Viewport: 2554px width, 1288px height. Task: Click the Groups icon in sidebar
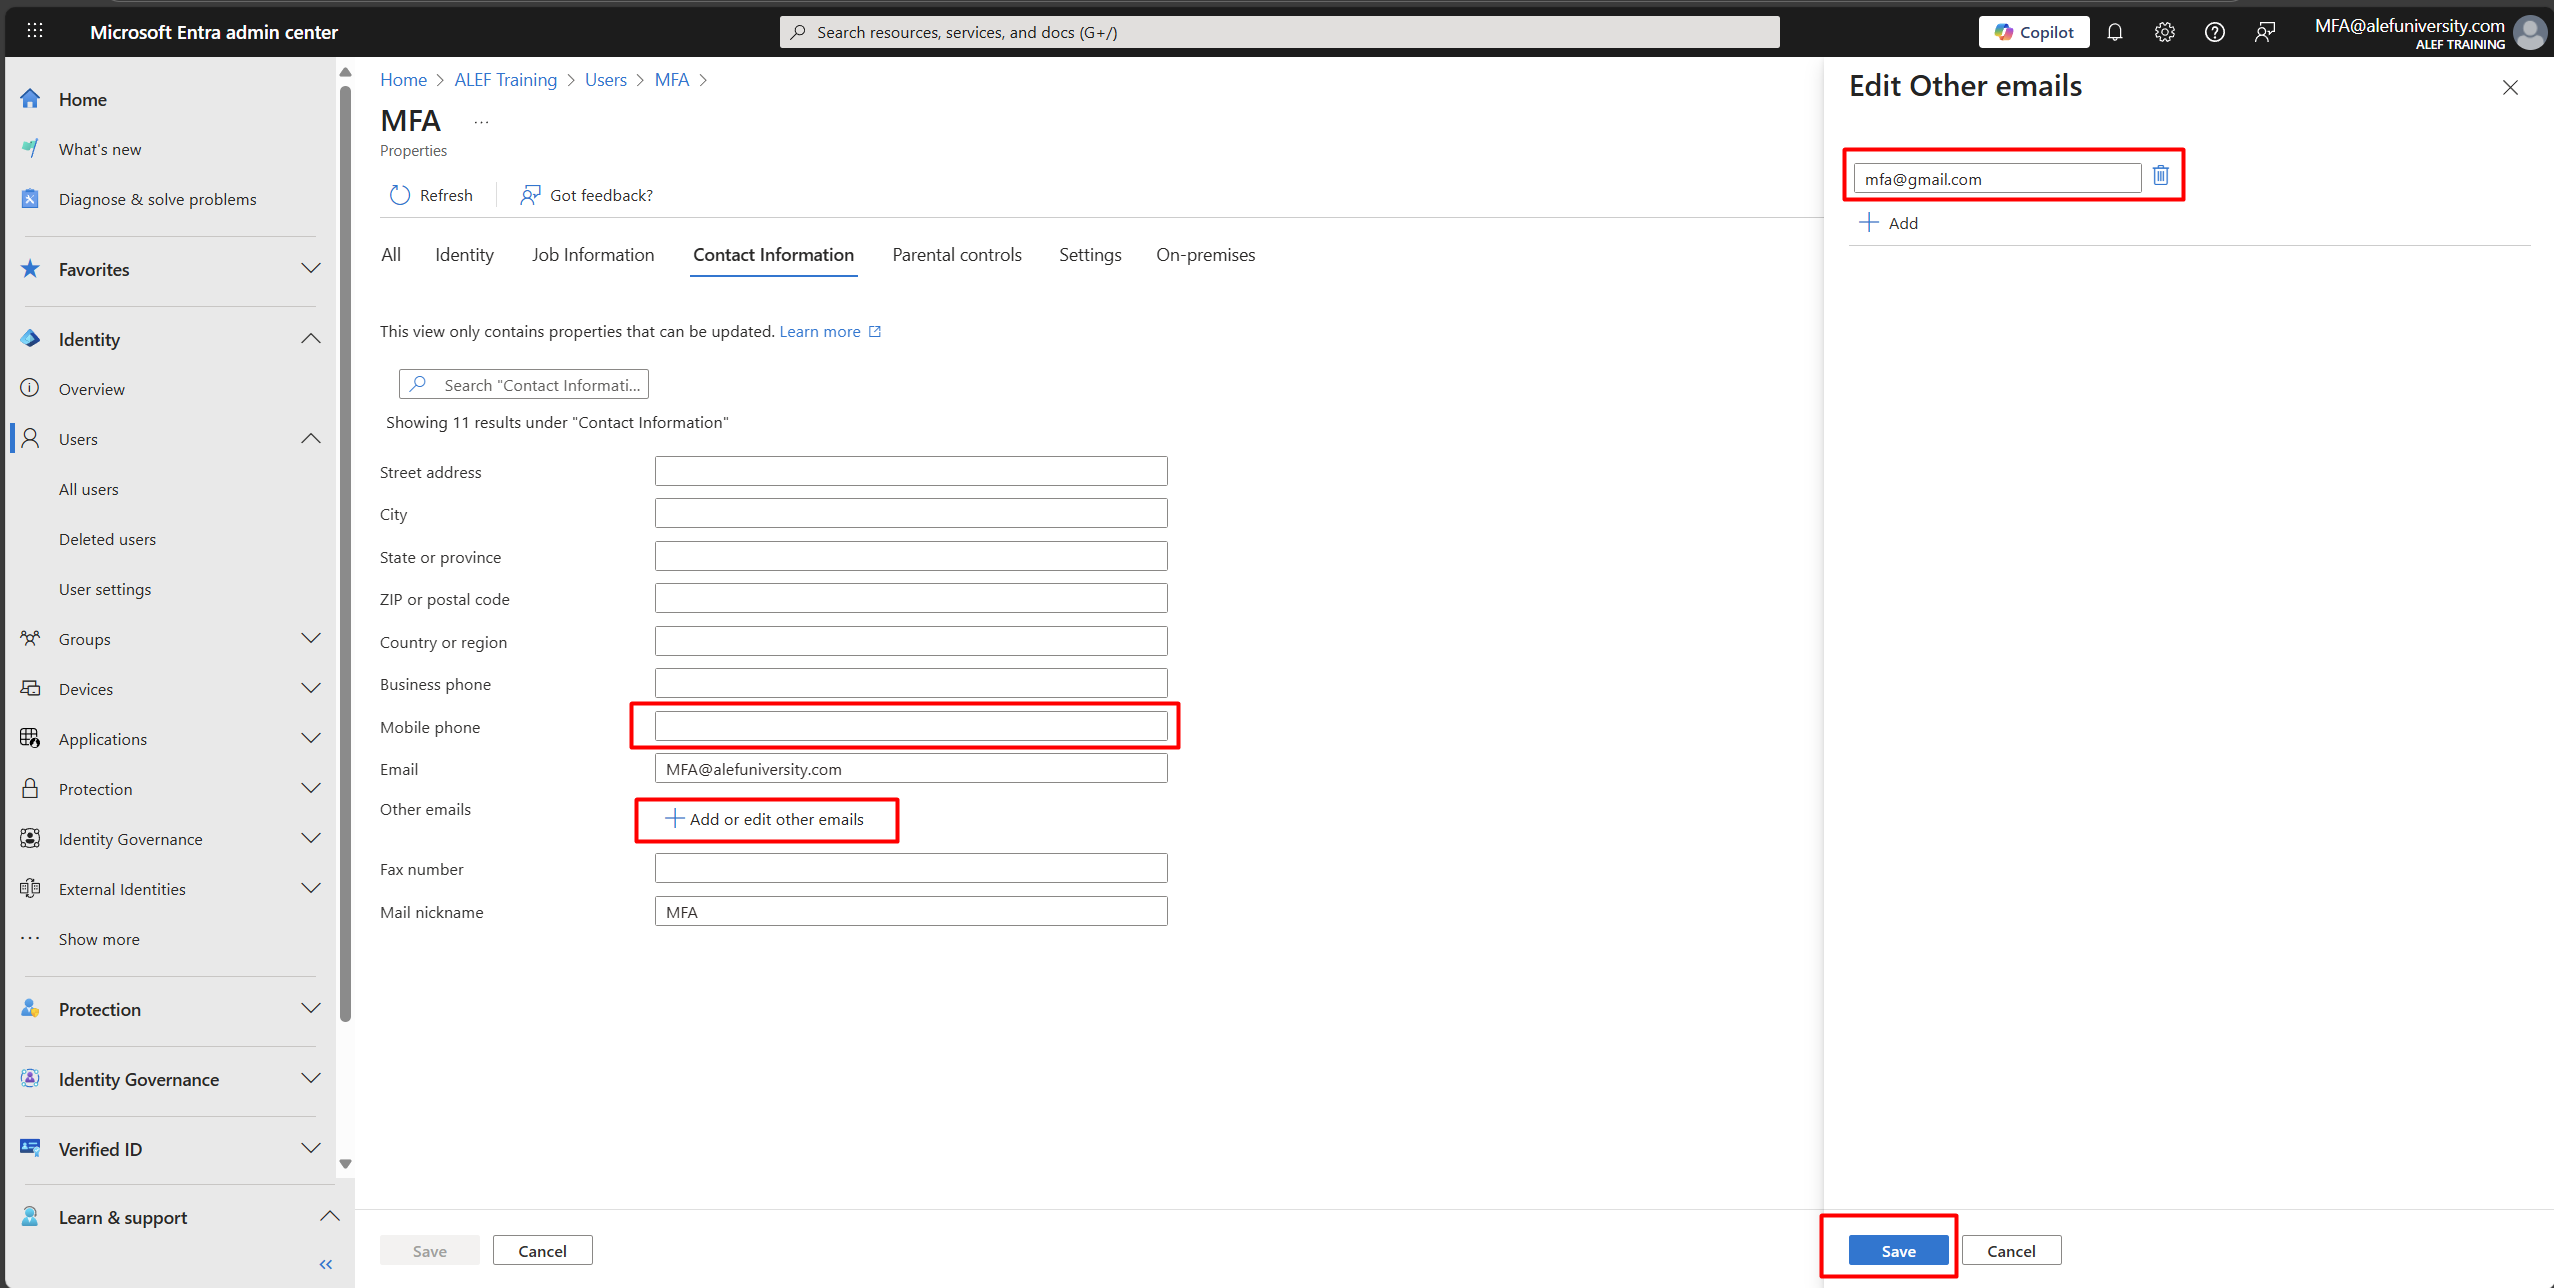(30, 638)
